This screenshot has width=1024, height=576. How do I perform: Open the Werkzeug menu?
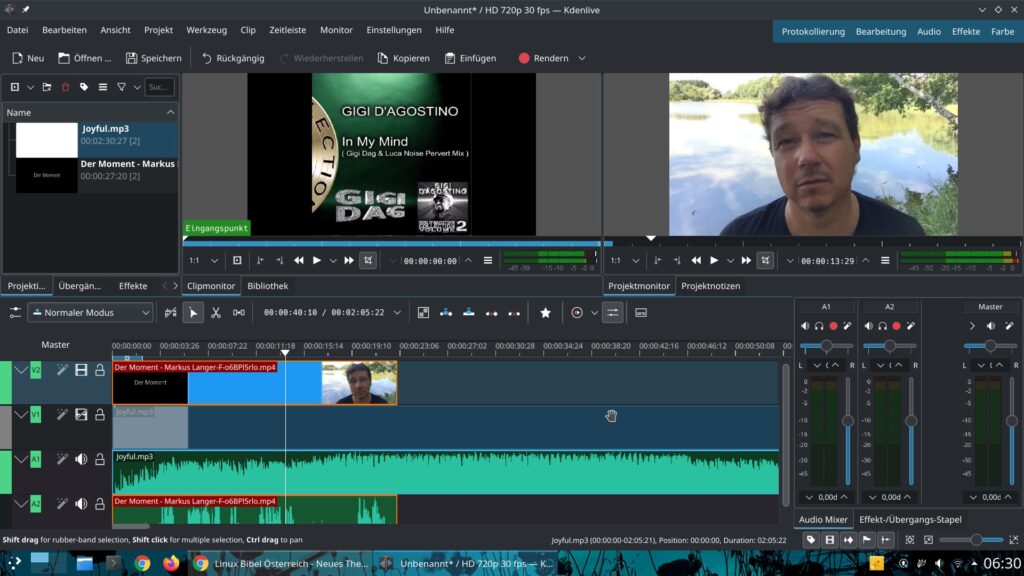[206, 30]
